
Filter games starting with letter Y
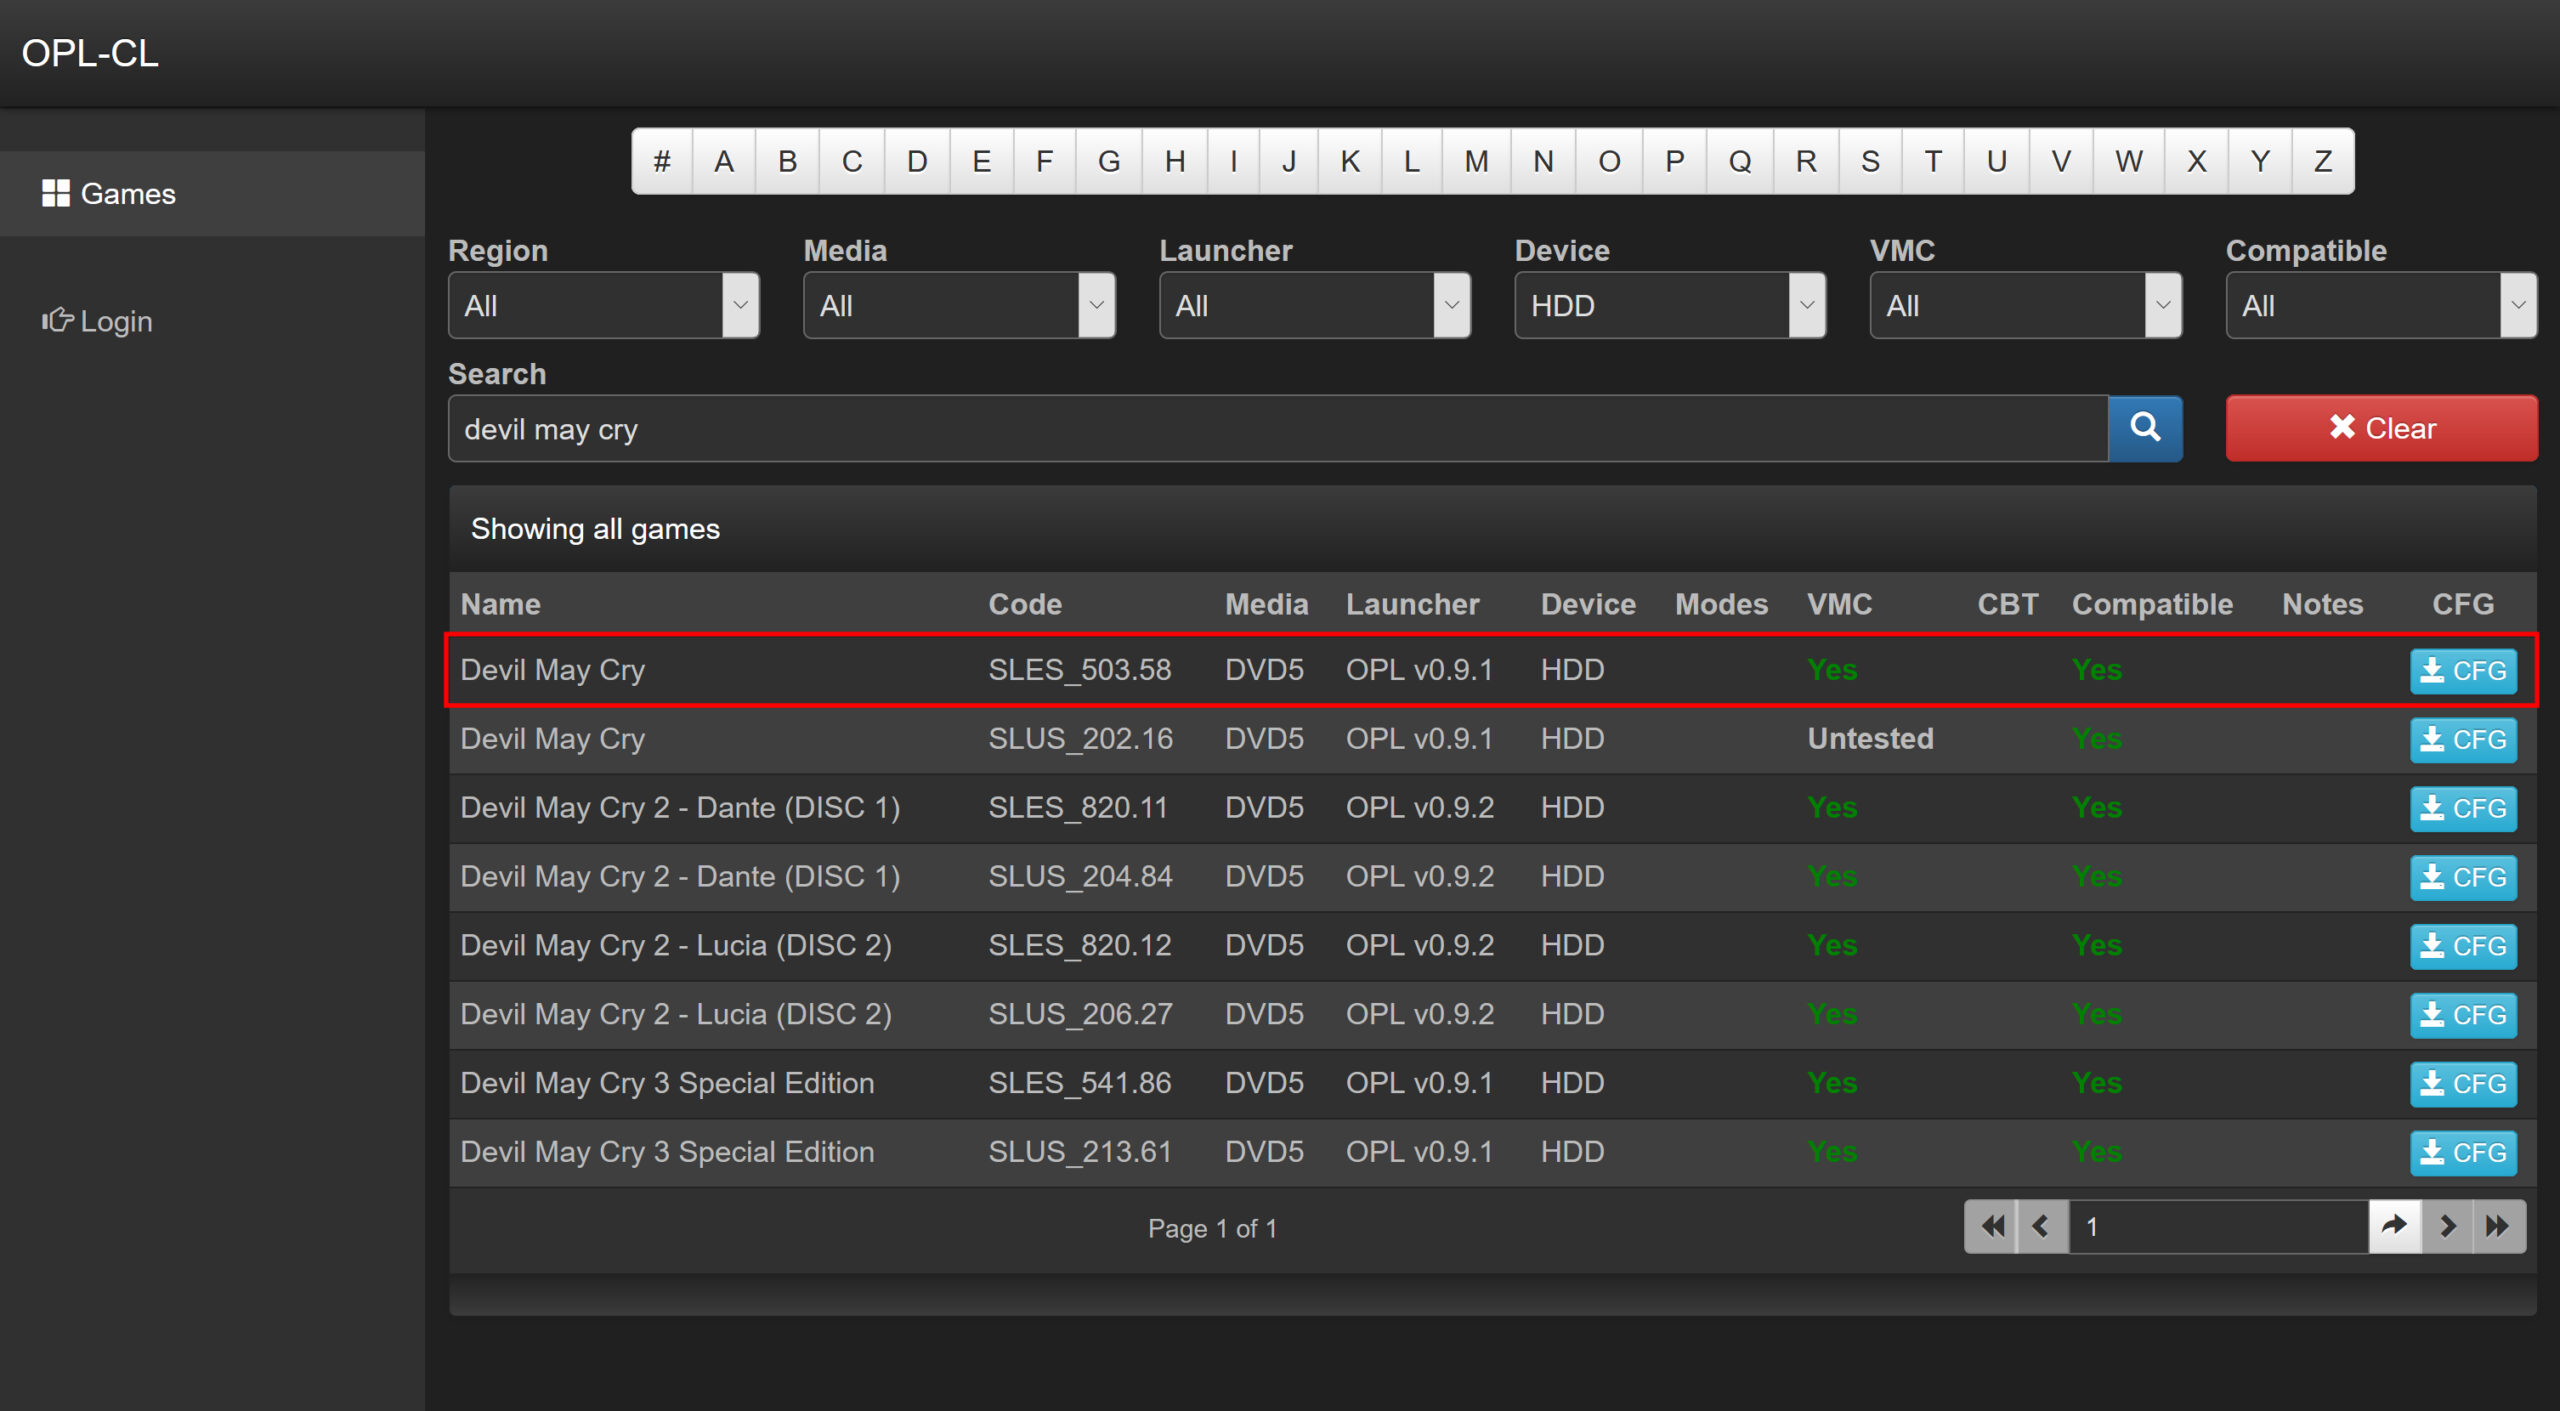point(2260,161)
